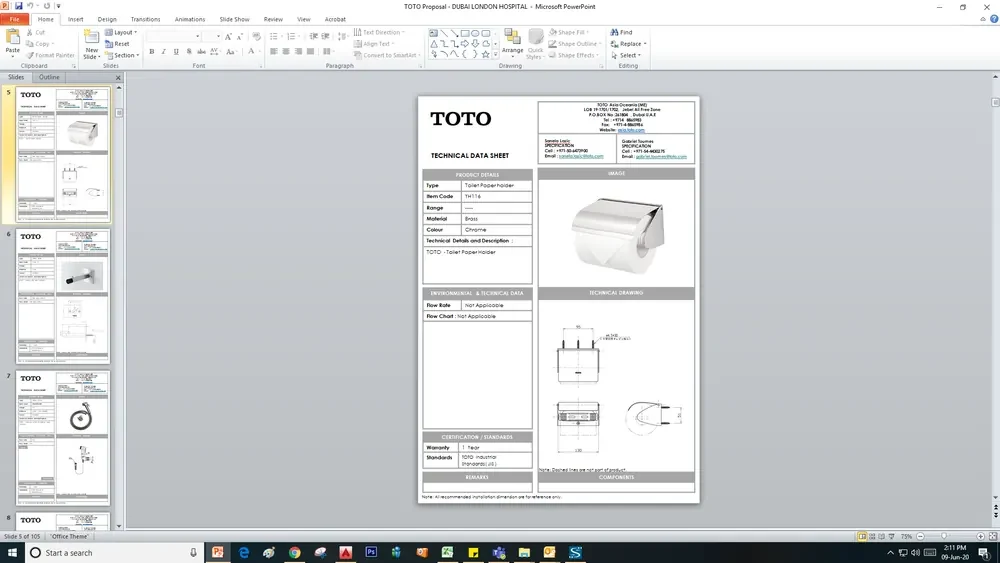Open the font name combo box

click(173, 36)
